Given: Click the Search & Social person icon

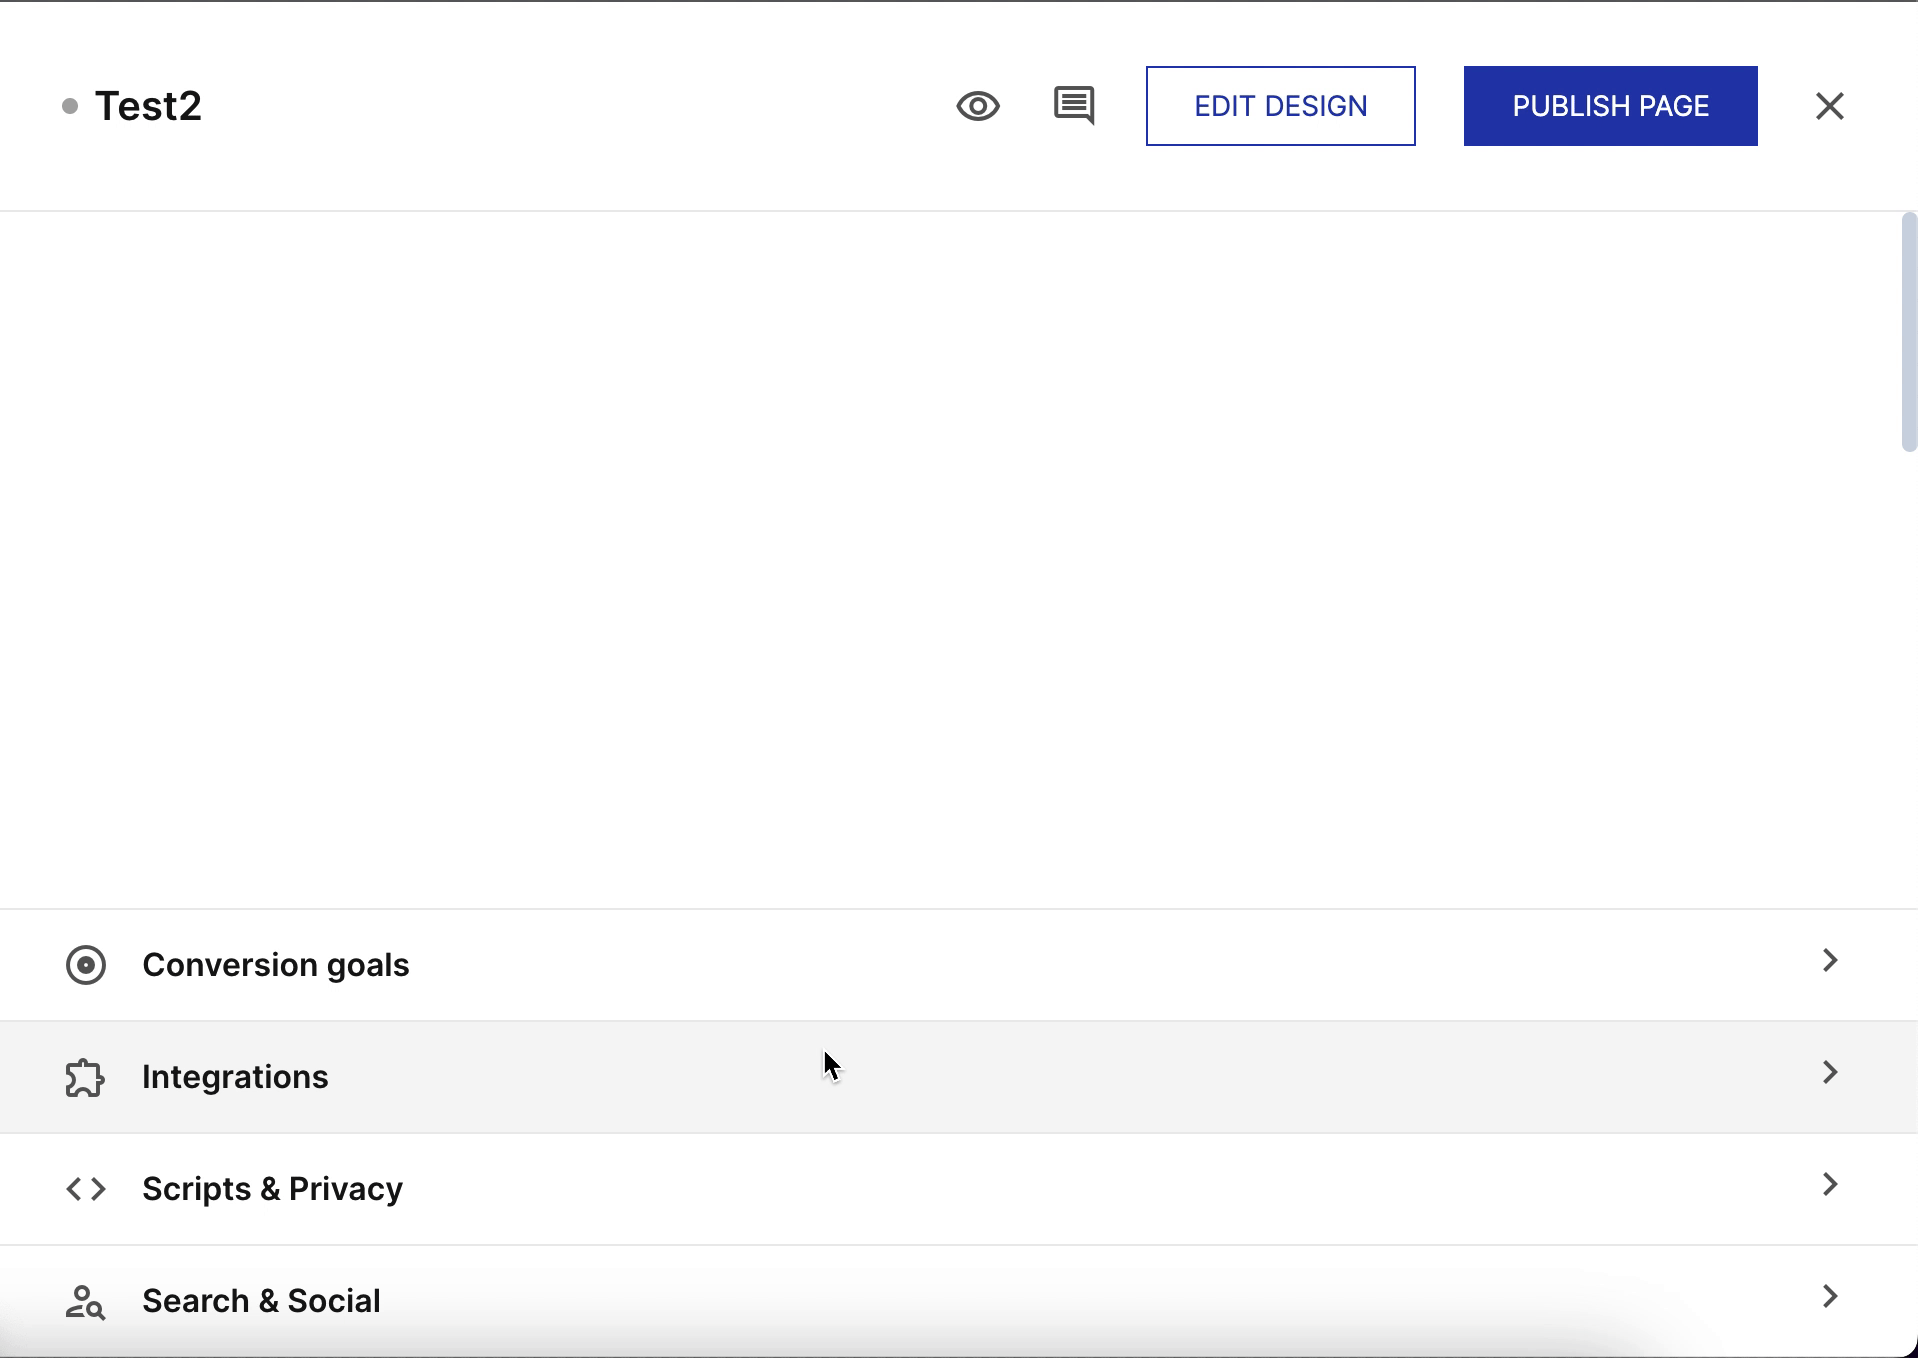Looking at the screenshot, I should [86, 1301].
